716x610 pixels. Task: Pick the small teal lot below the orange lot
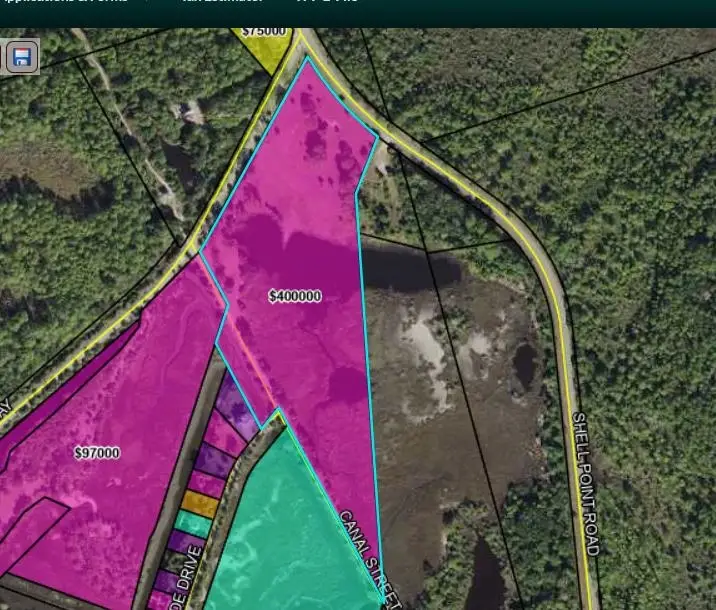pos(193,524)
